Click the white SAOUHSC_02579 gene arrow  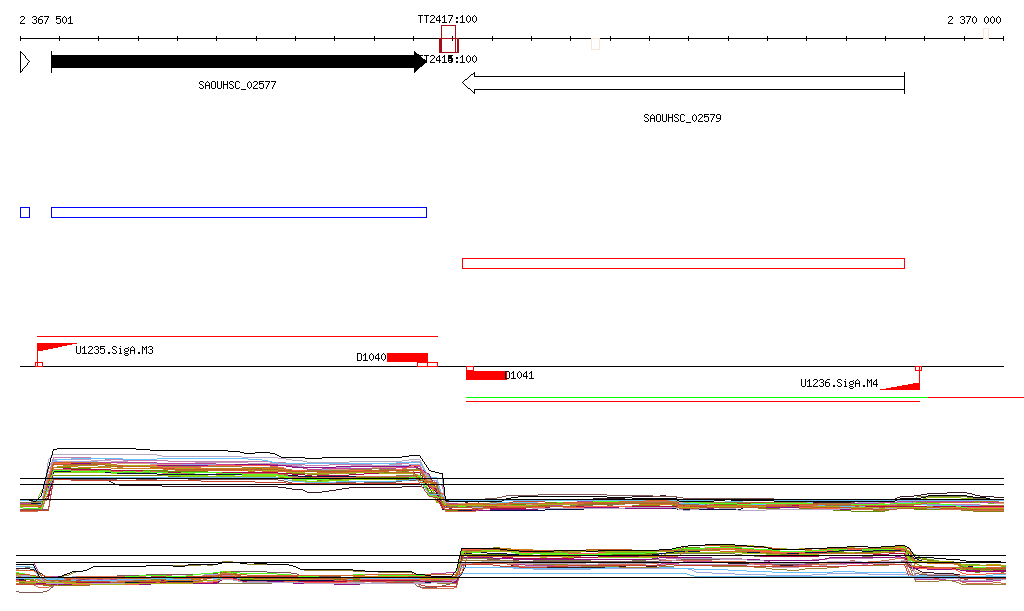click(x=683, y=84)
